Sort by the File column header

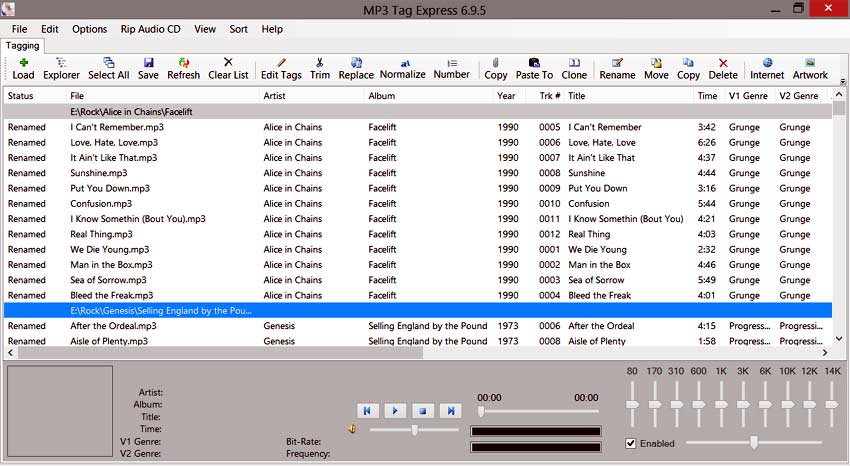pyautogui.click(x=163, y=96)
